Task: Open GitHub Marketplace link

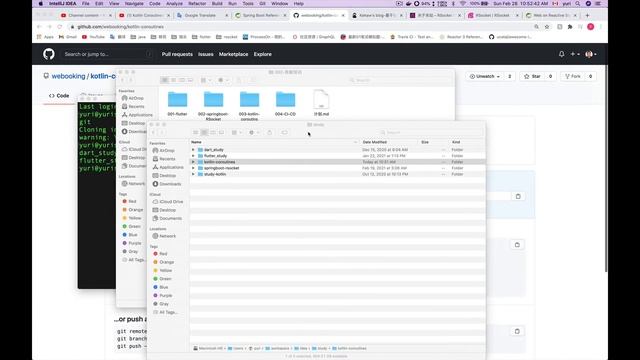Action: coord(233,54)
